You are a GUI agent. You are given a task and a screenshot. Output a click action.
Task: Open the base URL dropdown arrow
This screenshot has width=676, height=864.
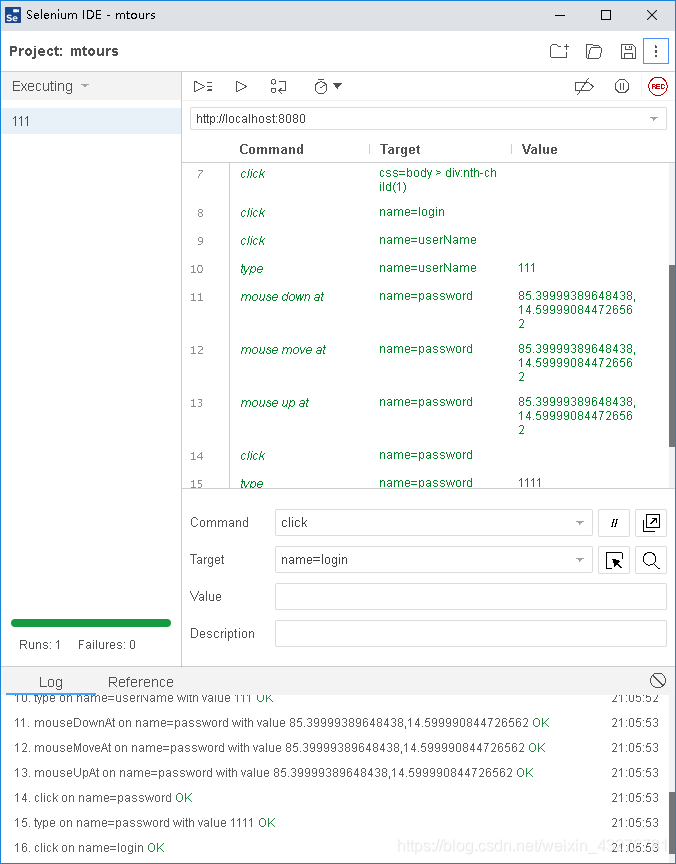click(x=654, y=119)
